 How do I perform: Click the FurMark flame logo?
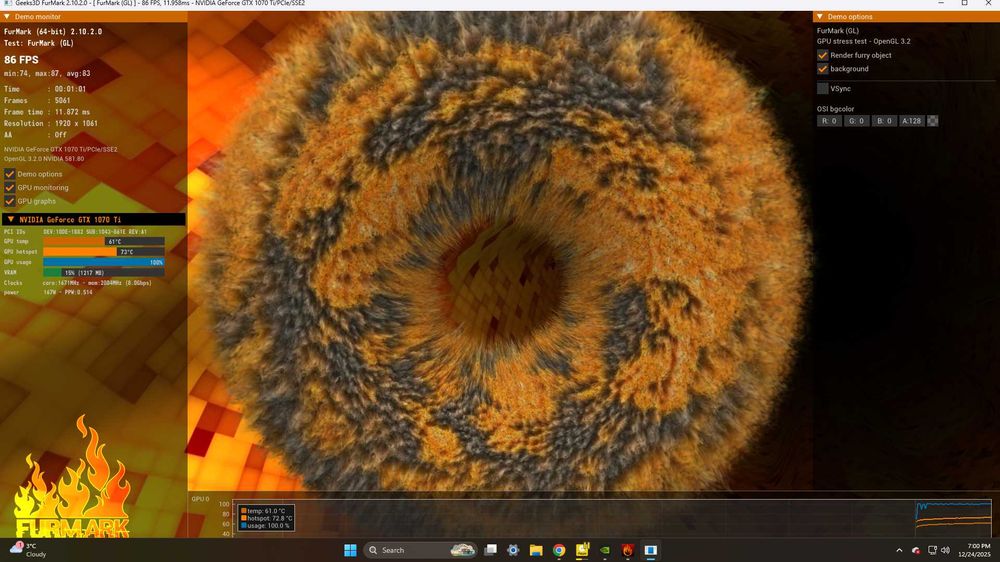(x=72, y=478)
